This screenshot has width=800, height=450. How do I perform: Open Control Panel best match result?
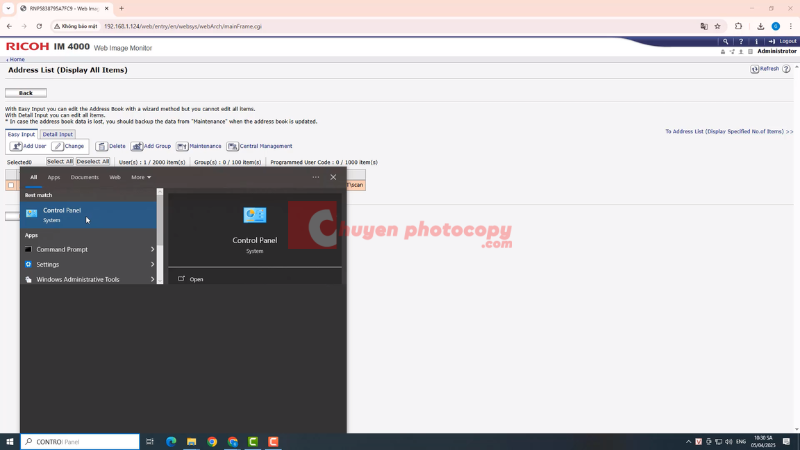point(88,215)
